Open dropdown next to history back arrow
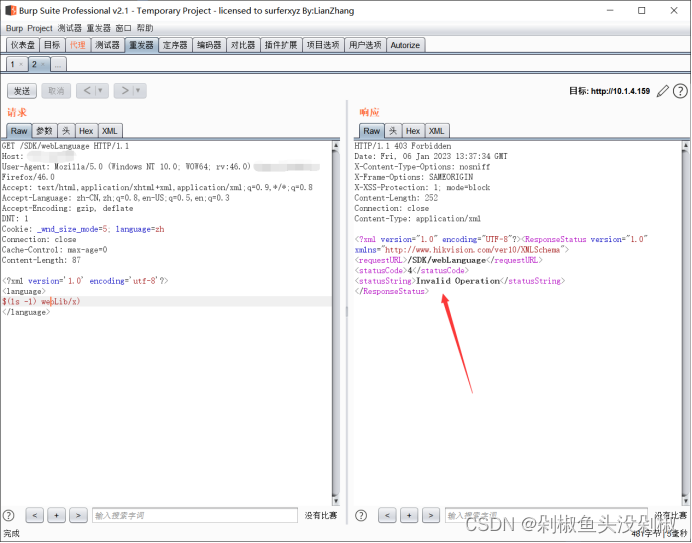Viewport: 692px width, 543px height. pyautogui.click(x=101, y=90)
